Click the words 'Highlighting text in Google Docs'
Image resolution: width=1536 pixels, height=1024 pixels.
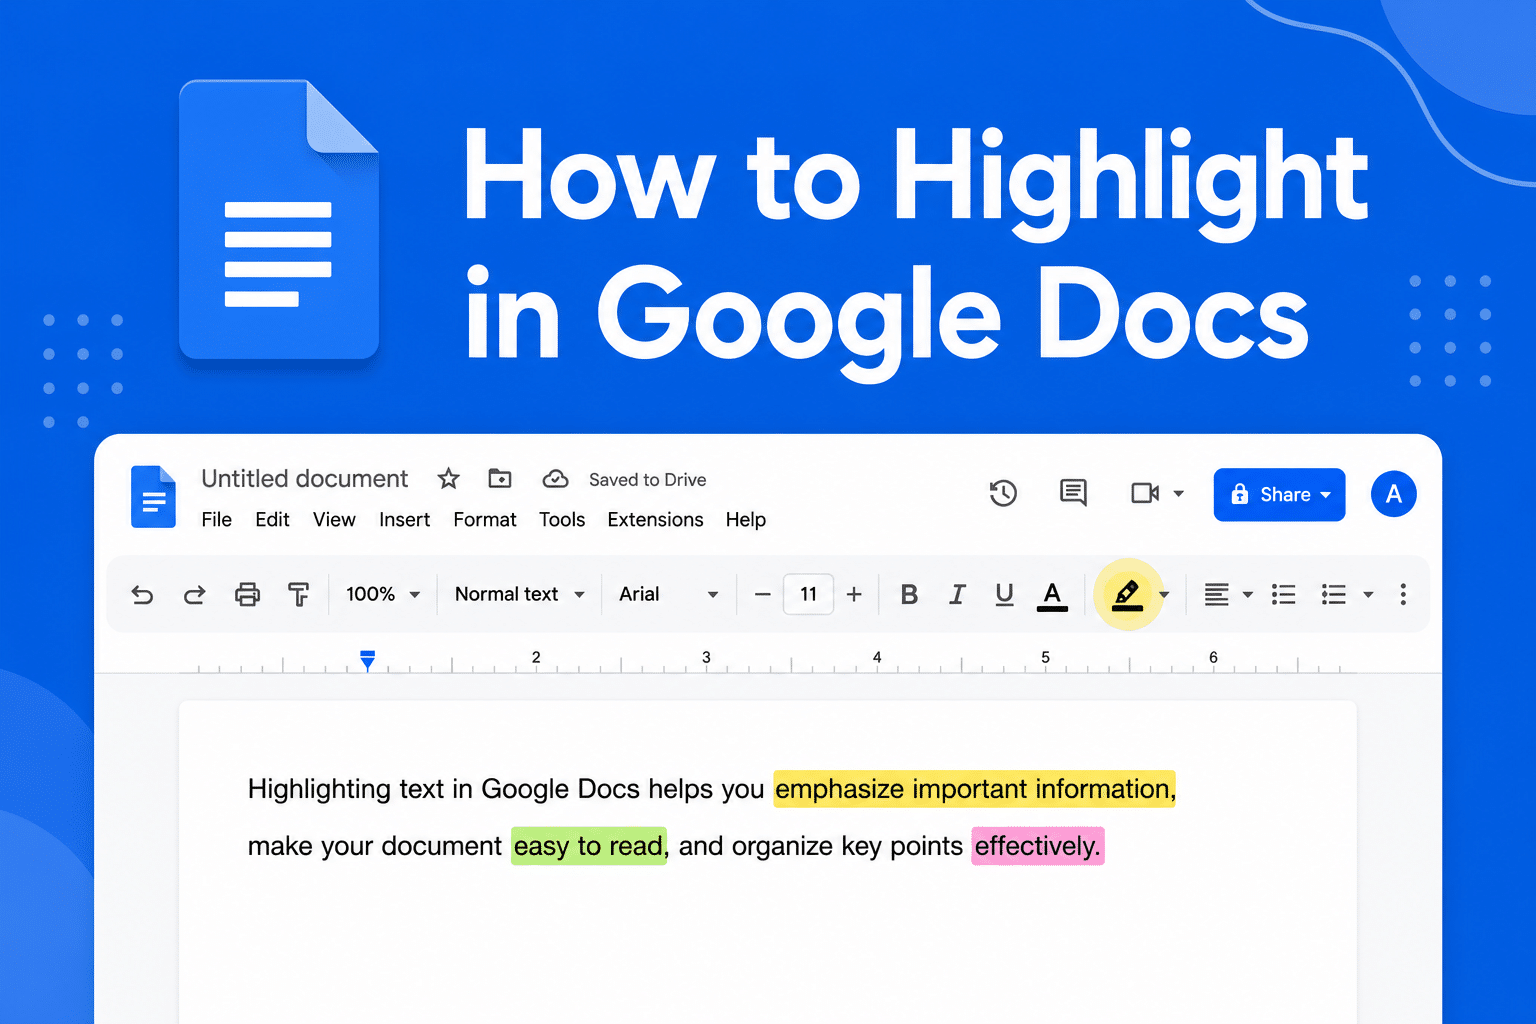pyautogui.click(x=443, y=789)
